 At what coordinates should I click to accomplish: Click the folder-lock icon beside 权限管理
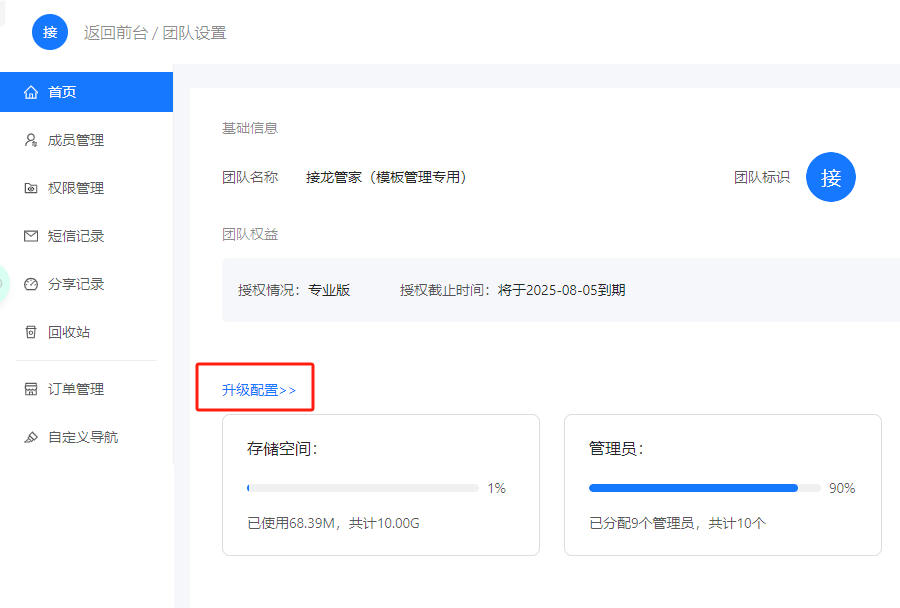point(31,188)
